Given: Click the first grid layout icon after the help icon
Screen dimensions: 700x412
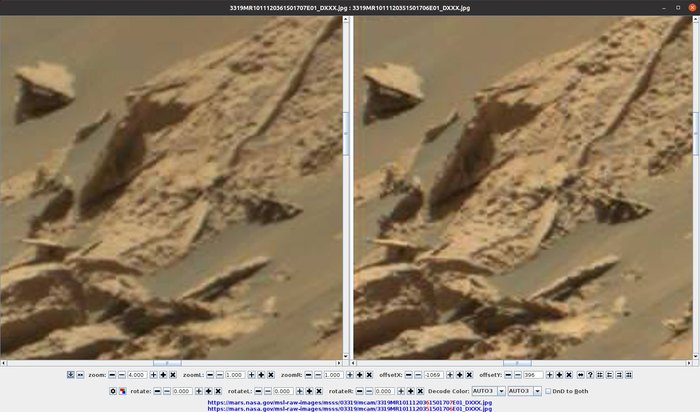Looking at the screenshot, I should [x=600, y=375].
